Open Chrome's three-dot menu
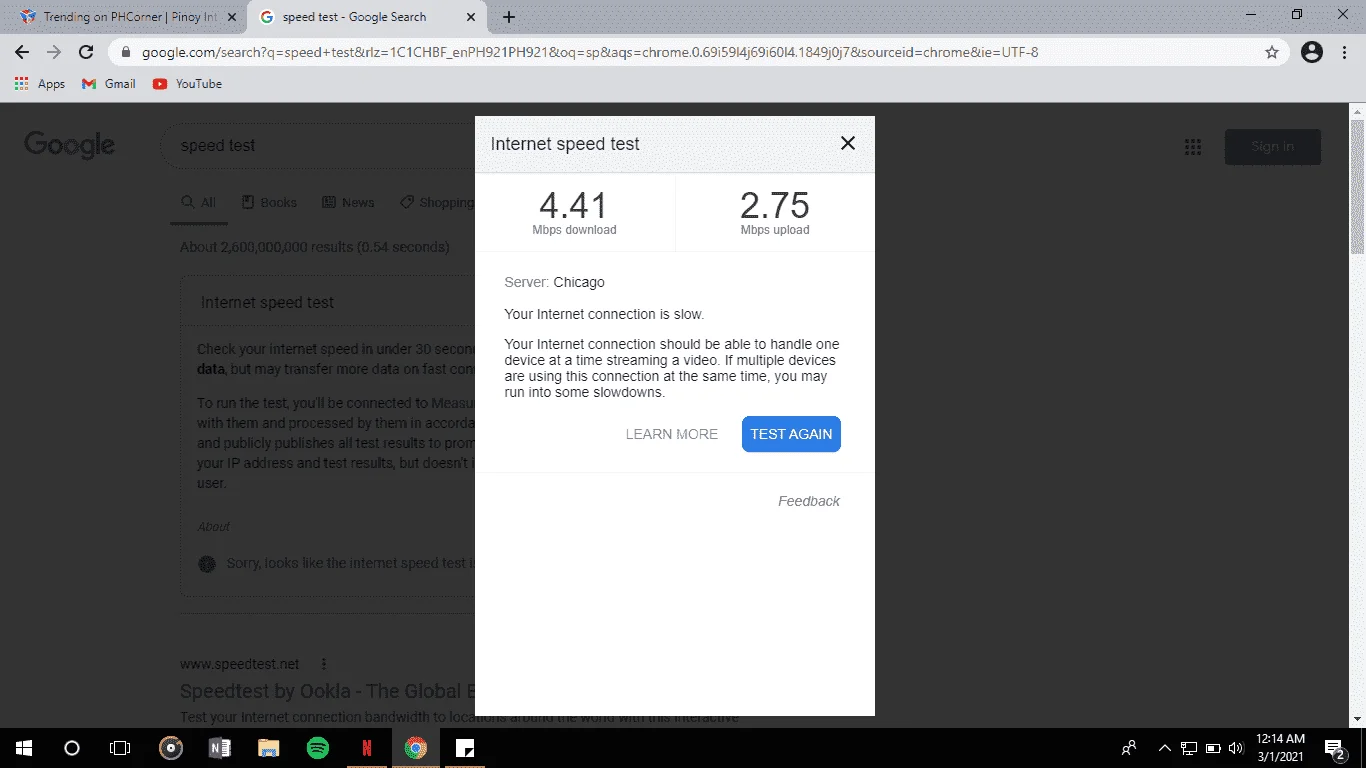Image resolution: width=1366 pixels, height=768 pixels. pyautogui.click(x=1345, y=52)
